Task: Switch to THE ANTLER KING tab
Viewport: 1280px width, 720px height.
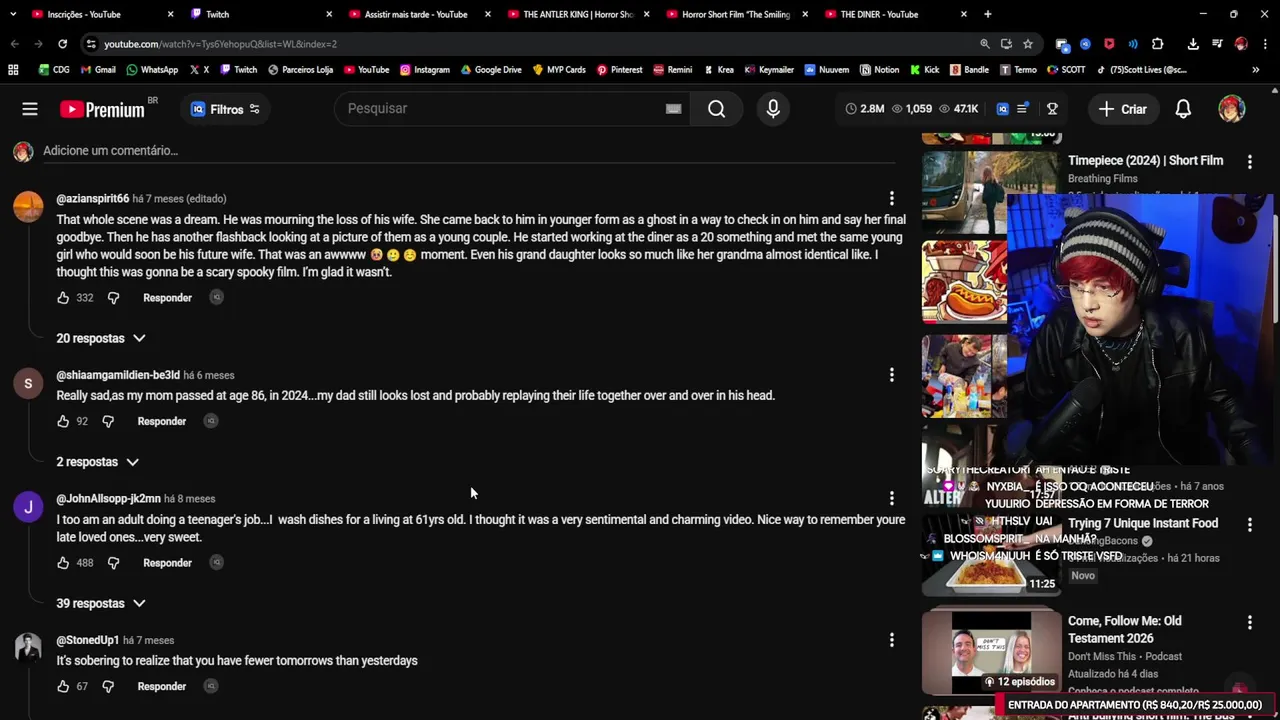Action: tap(578, 14)
